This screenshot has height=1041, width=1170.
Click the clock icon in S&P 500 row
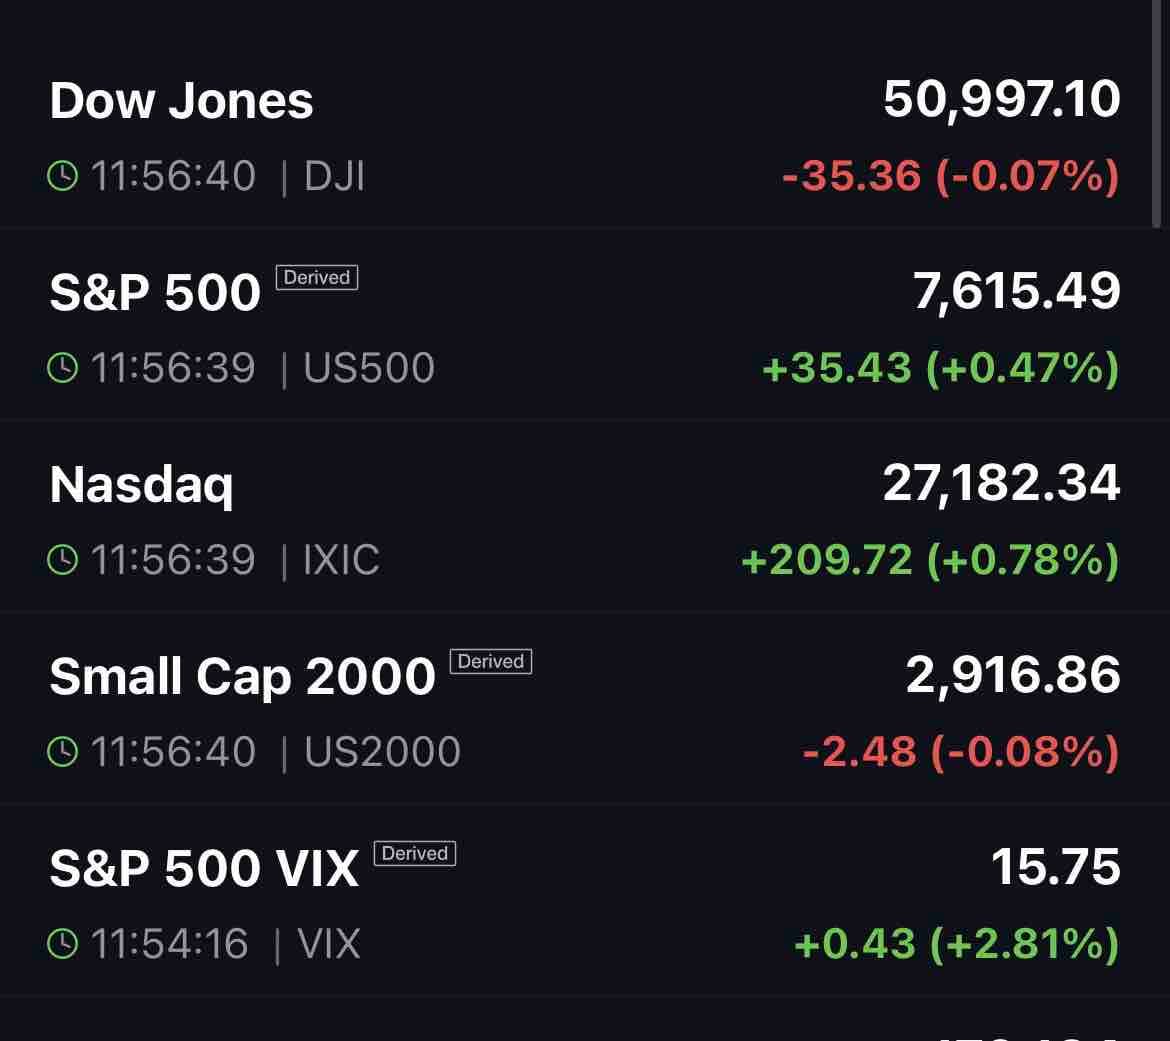click(x=63, y=368)
